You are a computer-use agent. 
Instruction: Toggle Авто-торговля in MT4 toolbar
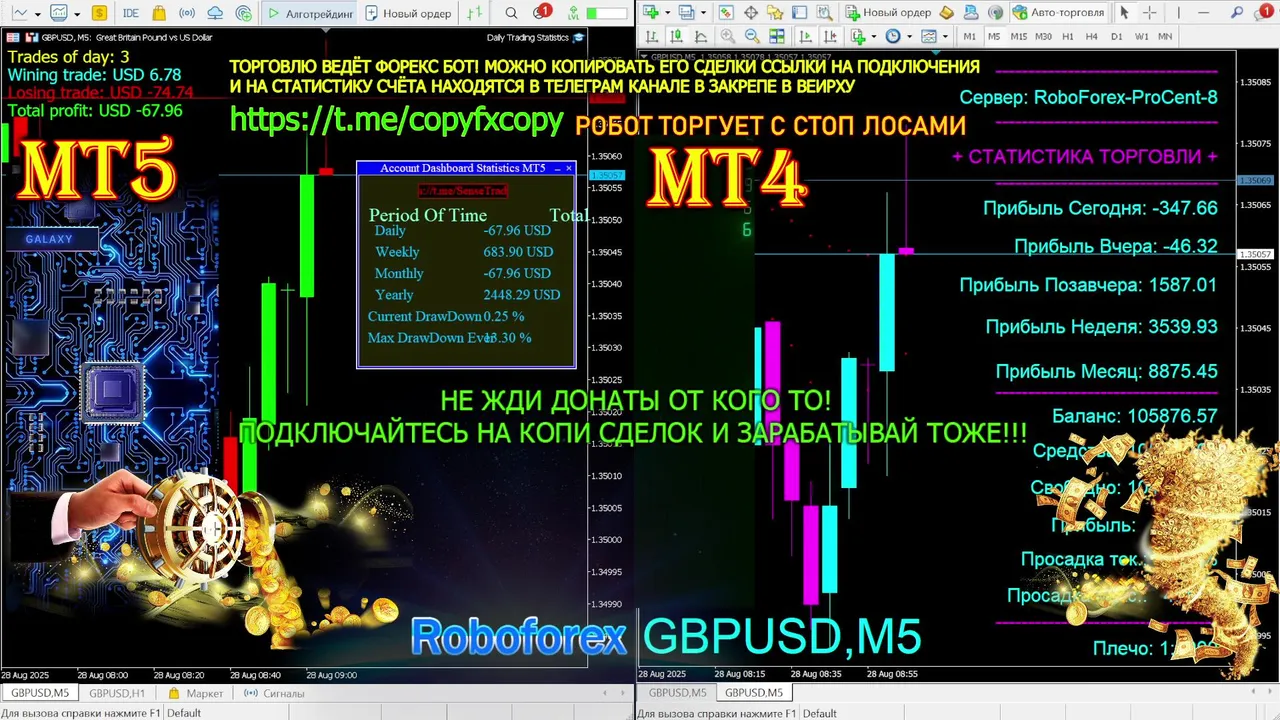[x=1057, y=12]
